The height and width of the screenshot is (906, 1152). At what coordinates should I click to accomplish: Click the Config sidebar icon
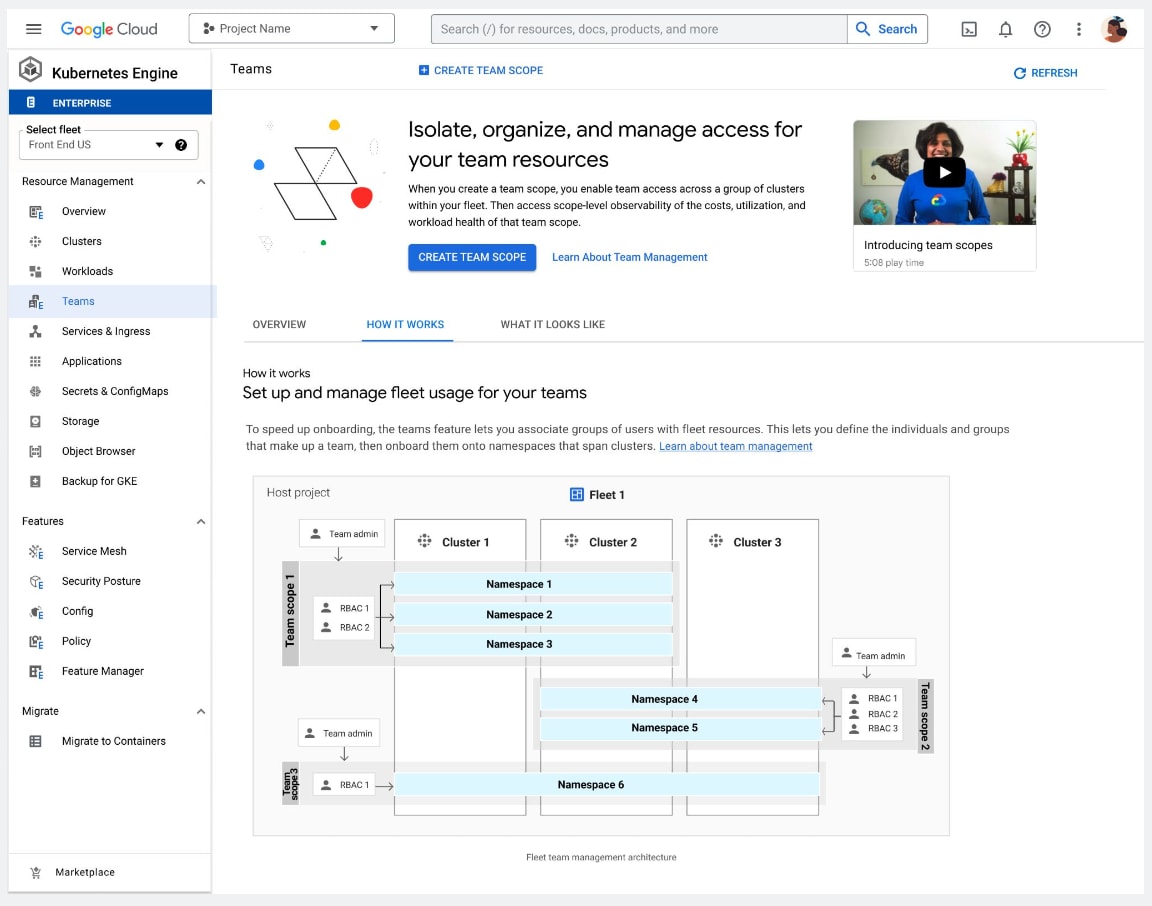(35, 612)
